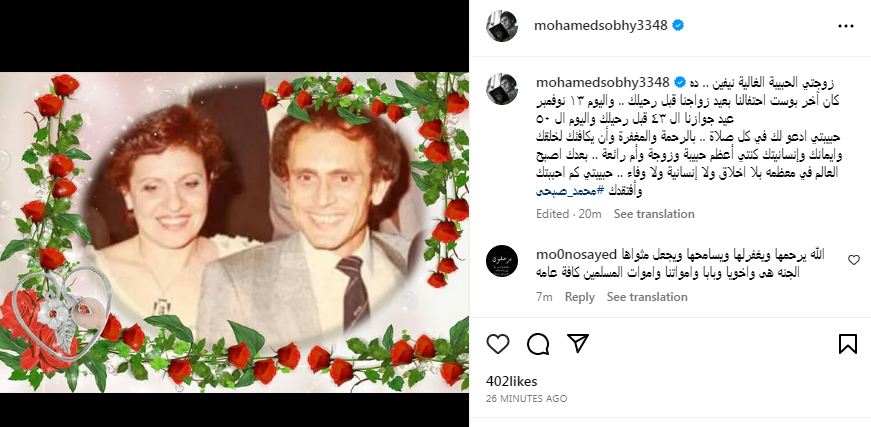Open mohamedsobhy3348 username in the caption
This screenshot has width=871, height=427.
[603, 83]
